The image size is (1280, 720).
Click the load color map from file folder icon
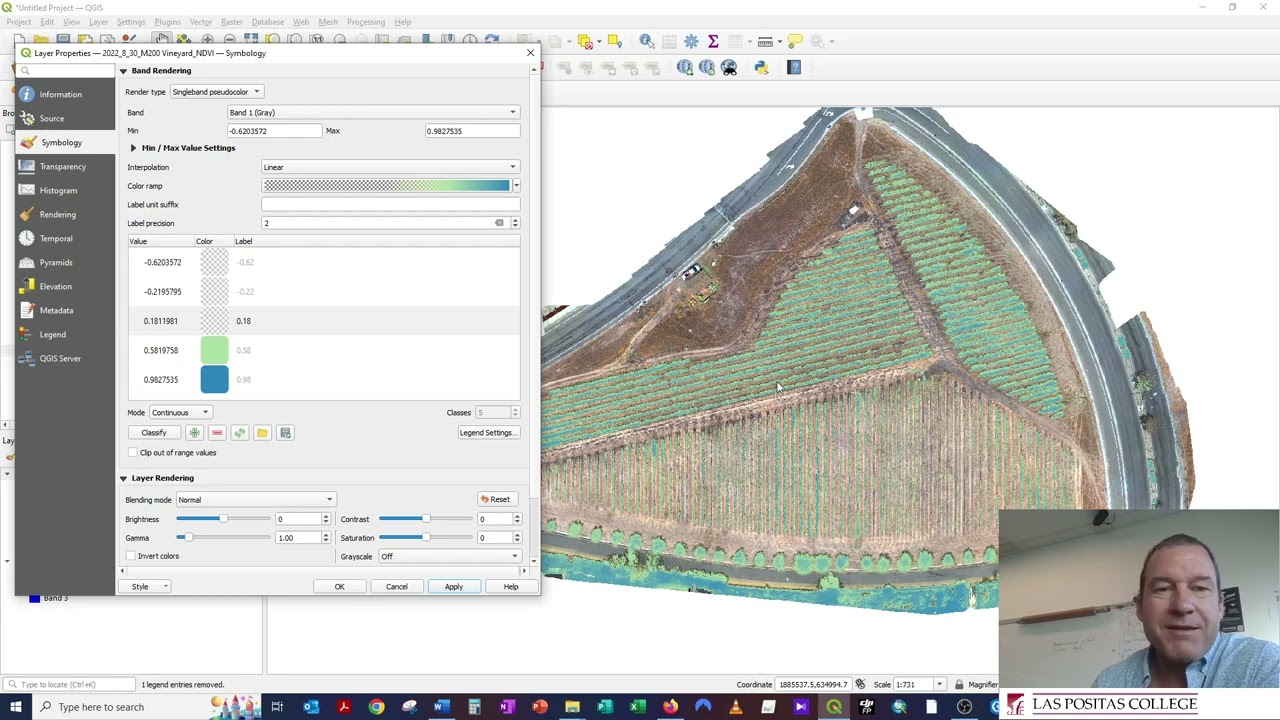click(262, 433)
